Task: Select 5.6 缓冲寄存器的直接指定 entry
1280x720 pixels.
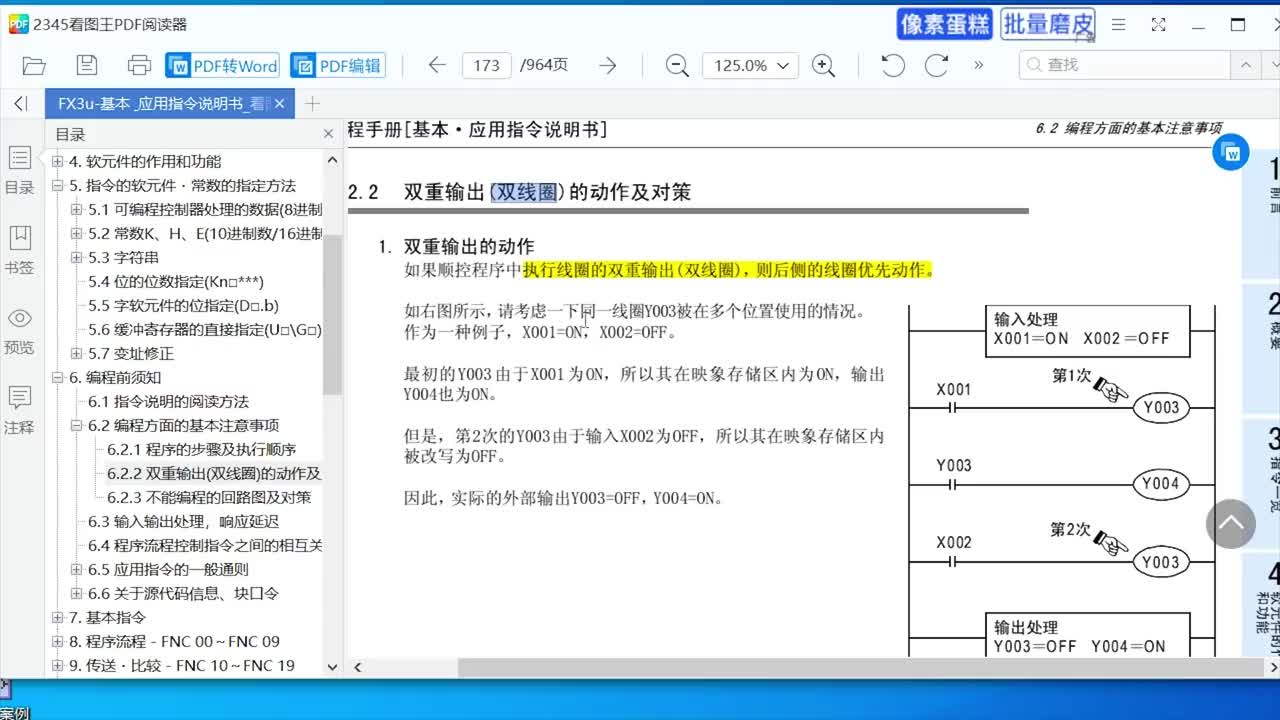Action: (x=205, y=330)
